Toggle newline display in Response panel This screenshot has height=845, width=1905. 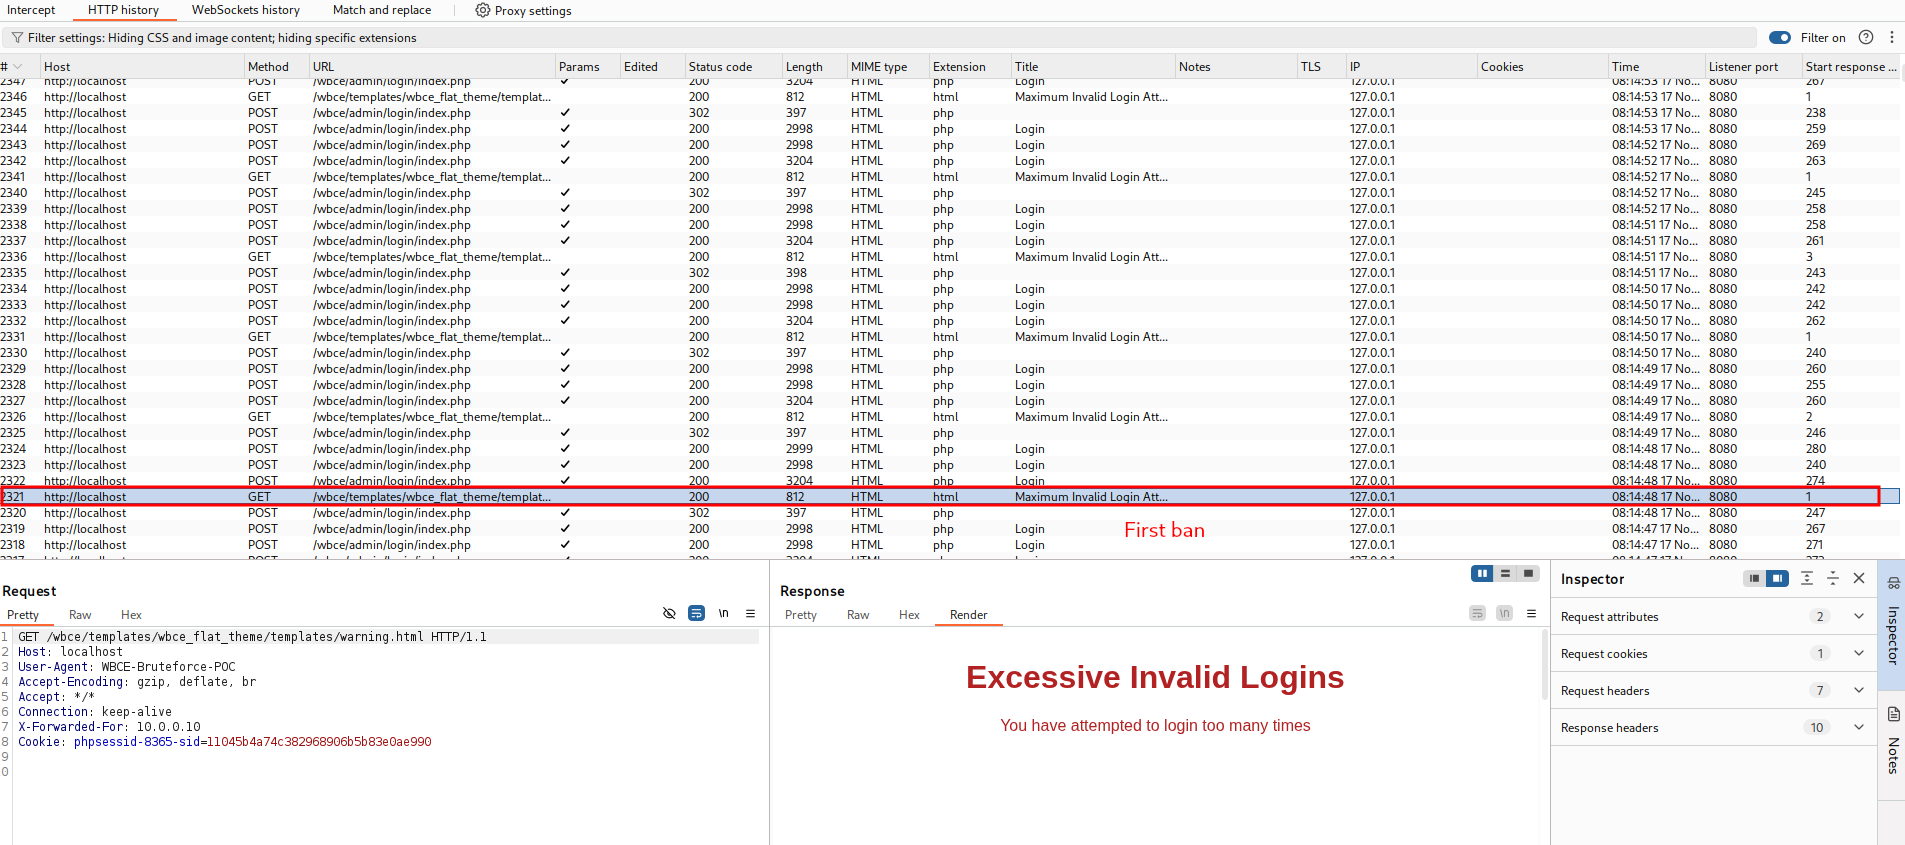[x=1504, y=613]
